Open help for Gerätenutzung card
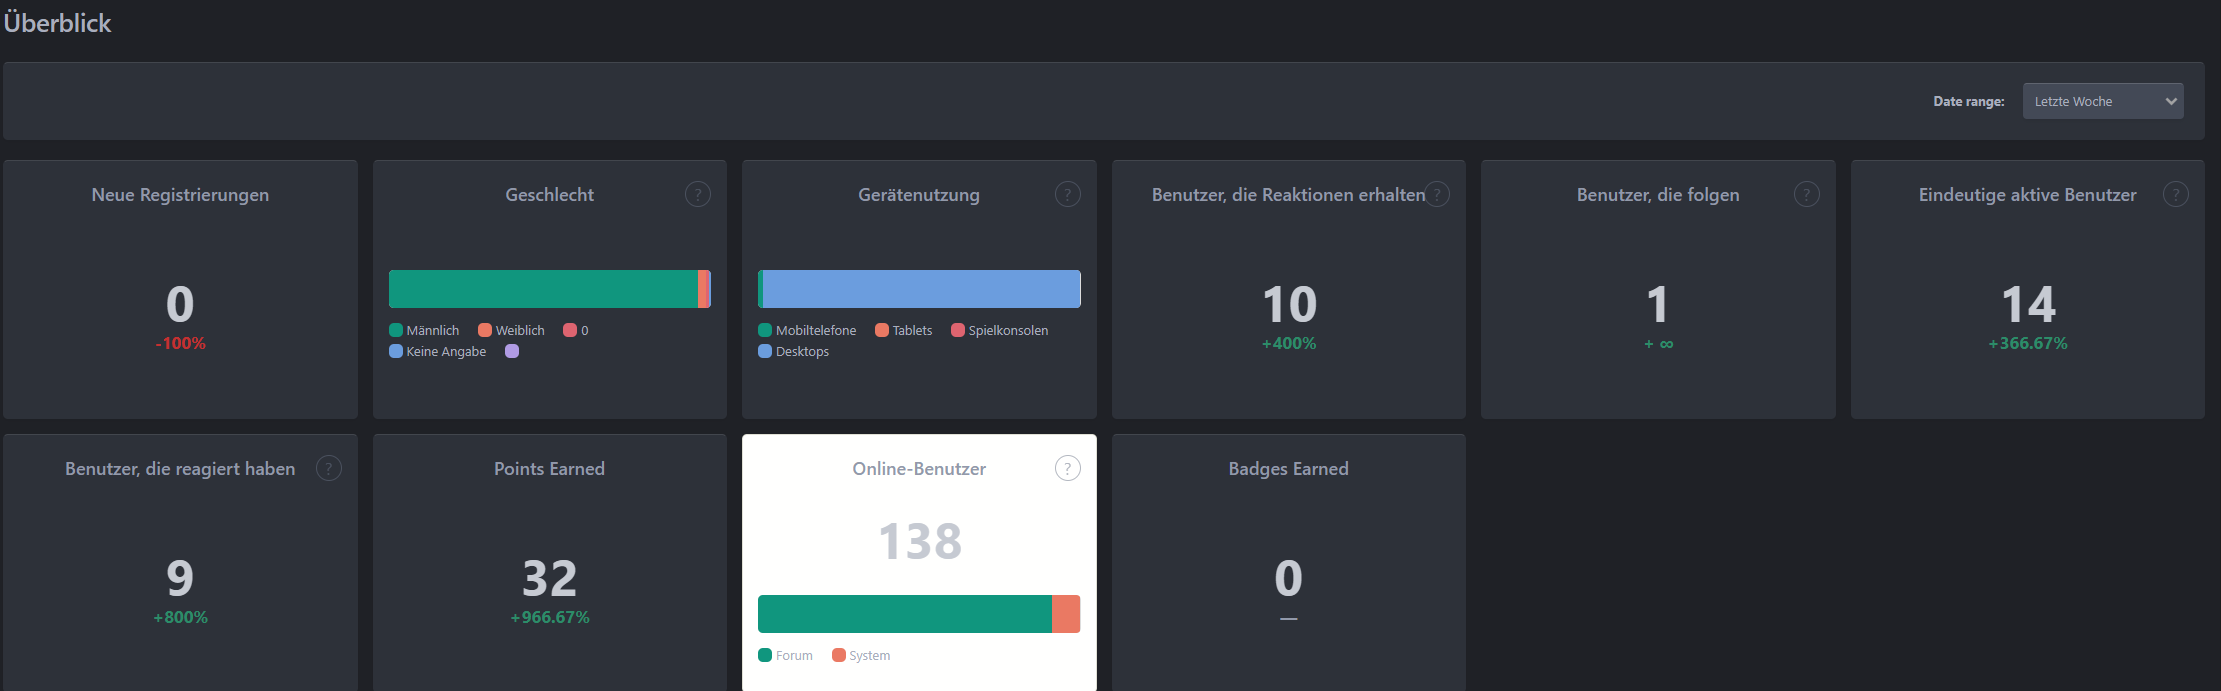 1068,194
